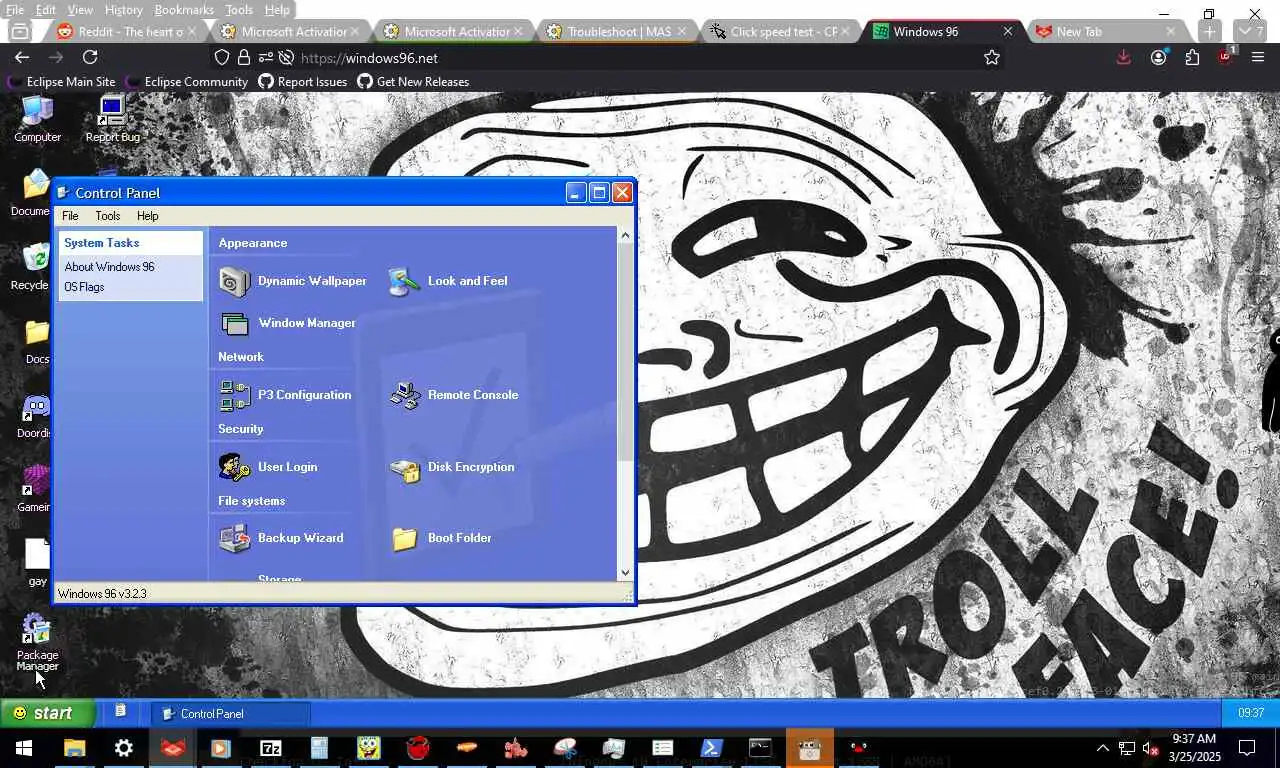Open the Firefox extensions puzzle icon
This screenshot has width=1280, height=768.
[1191, 57]
